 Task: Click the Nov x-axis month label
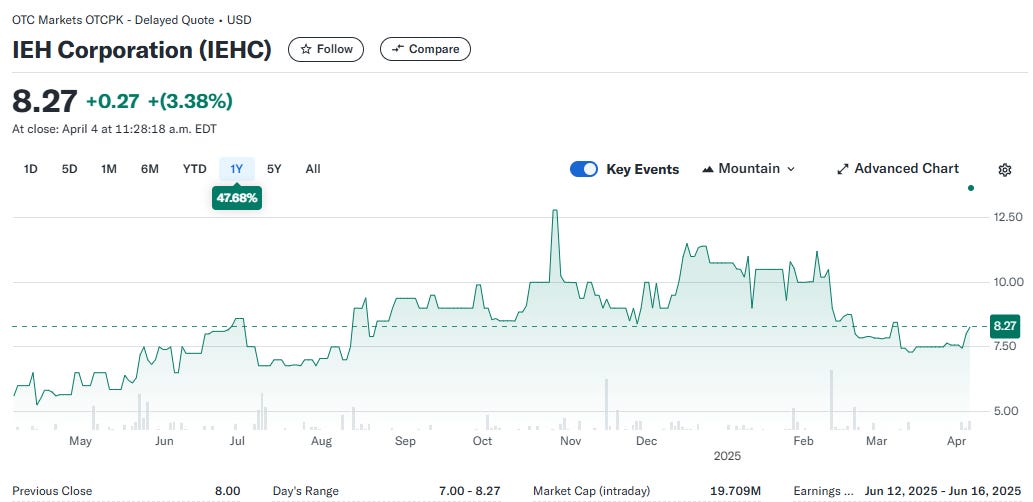point(571,441)
